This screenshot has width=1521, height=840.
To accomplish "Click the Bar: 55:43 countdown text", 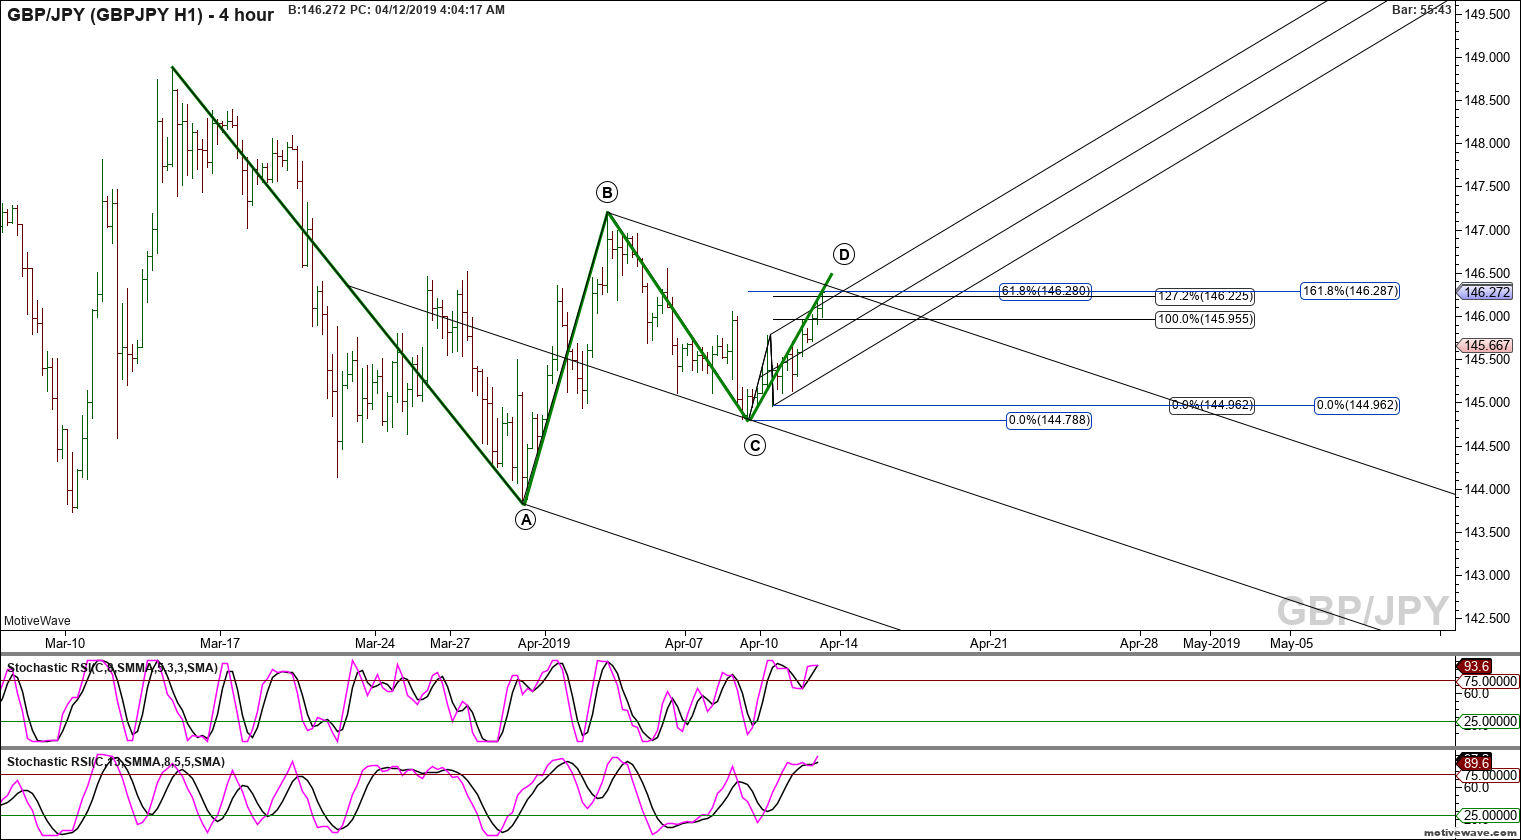I will click(1421, 9).
